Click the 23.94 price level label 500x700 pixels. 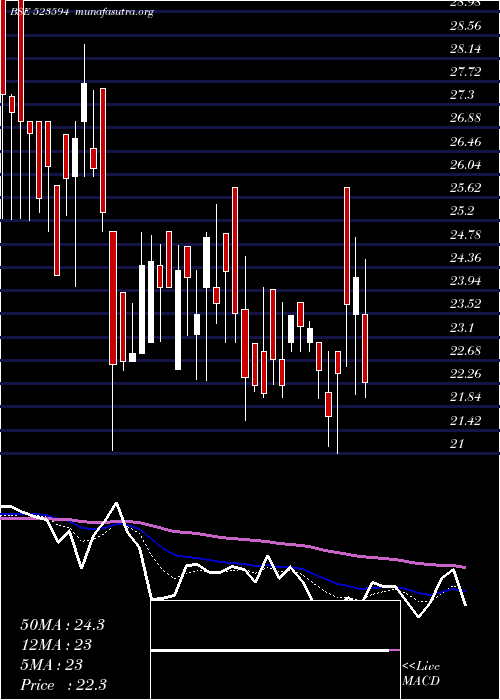(x=466, y=281)
